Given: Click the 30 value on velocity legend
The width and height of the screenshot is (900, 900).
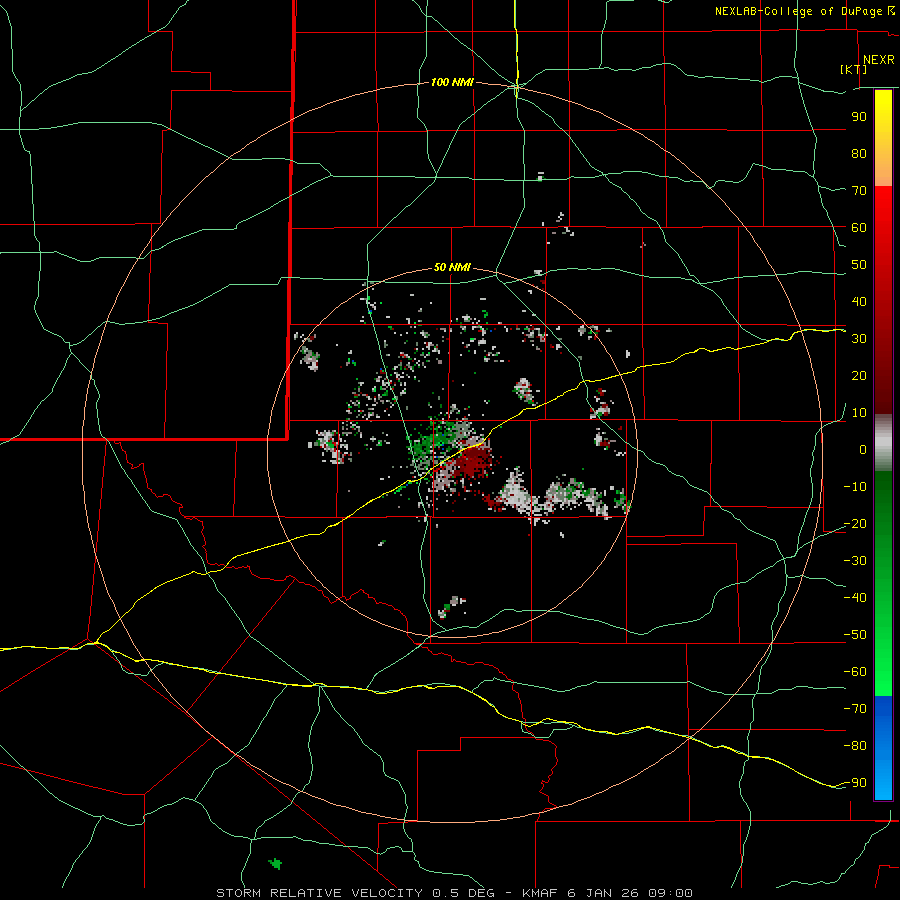Looking at the screenshot, I should coord(859,339).
